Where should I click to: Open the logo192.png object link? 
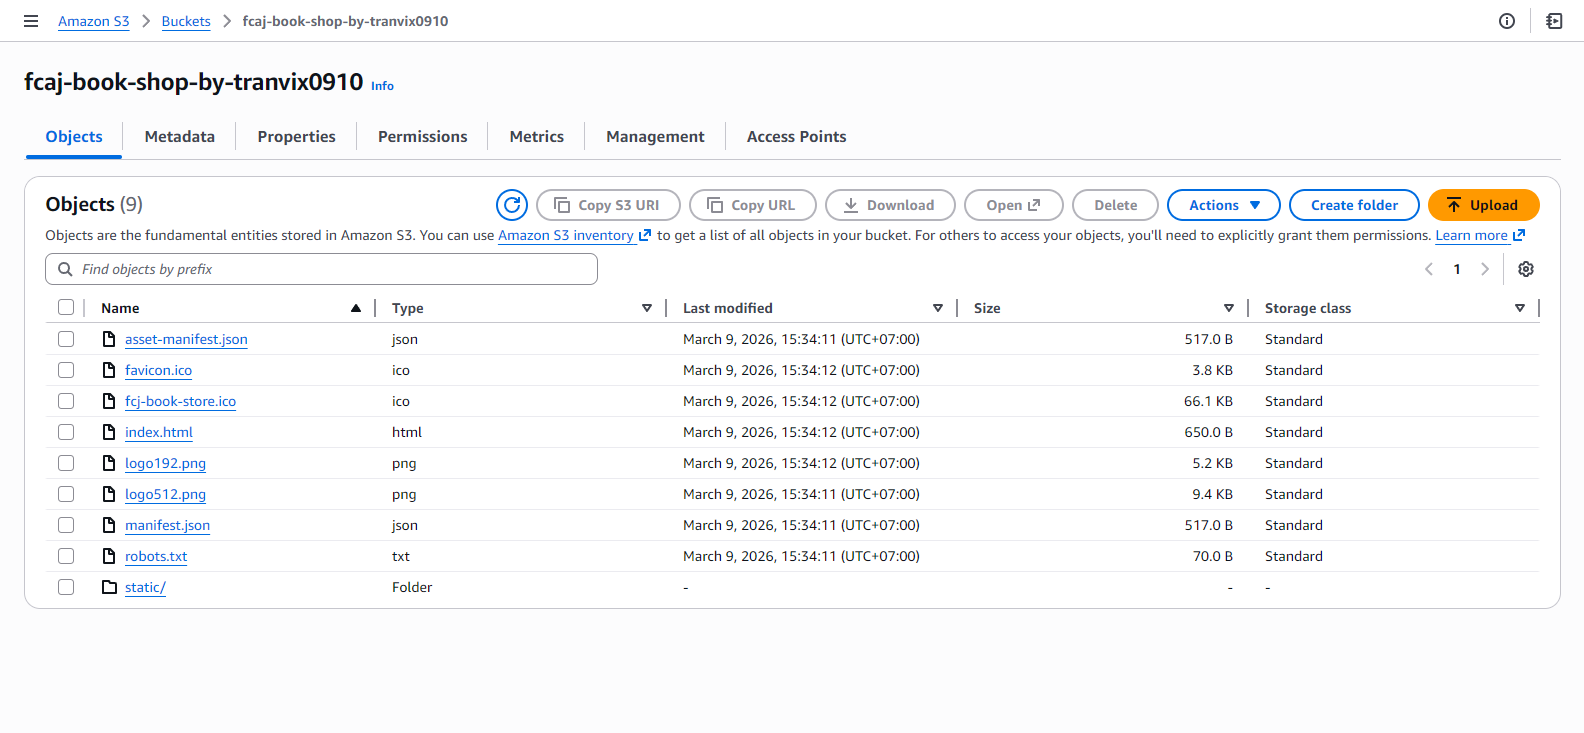click(165, 463)
